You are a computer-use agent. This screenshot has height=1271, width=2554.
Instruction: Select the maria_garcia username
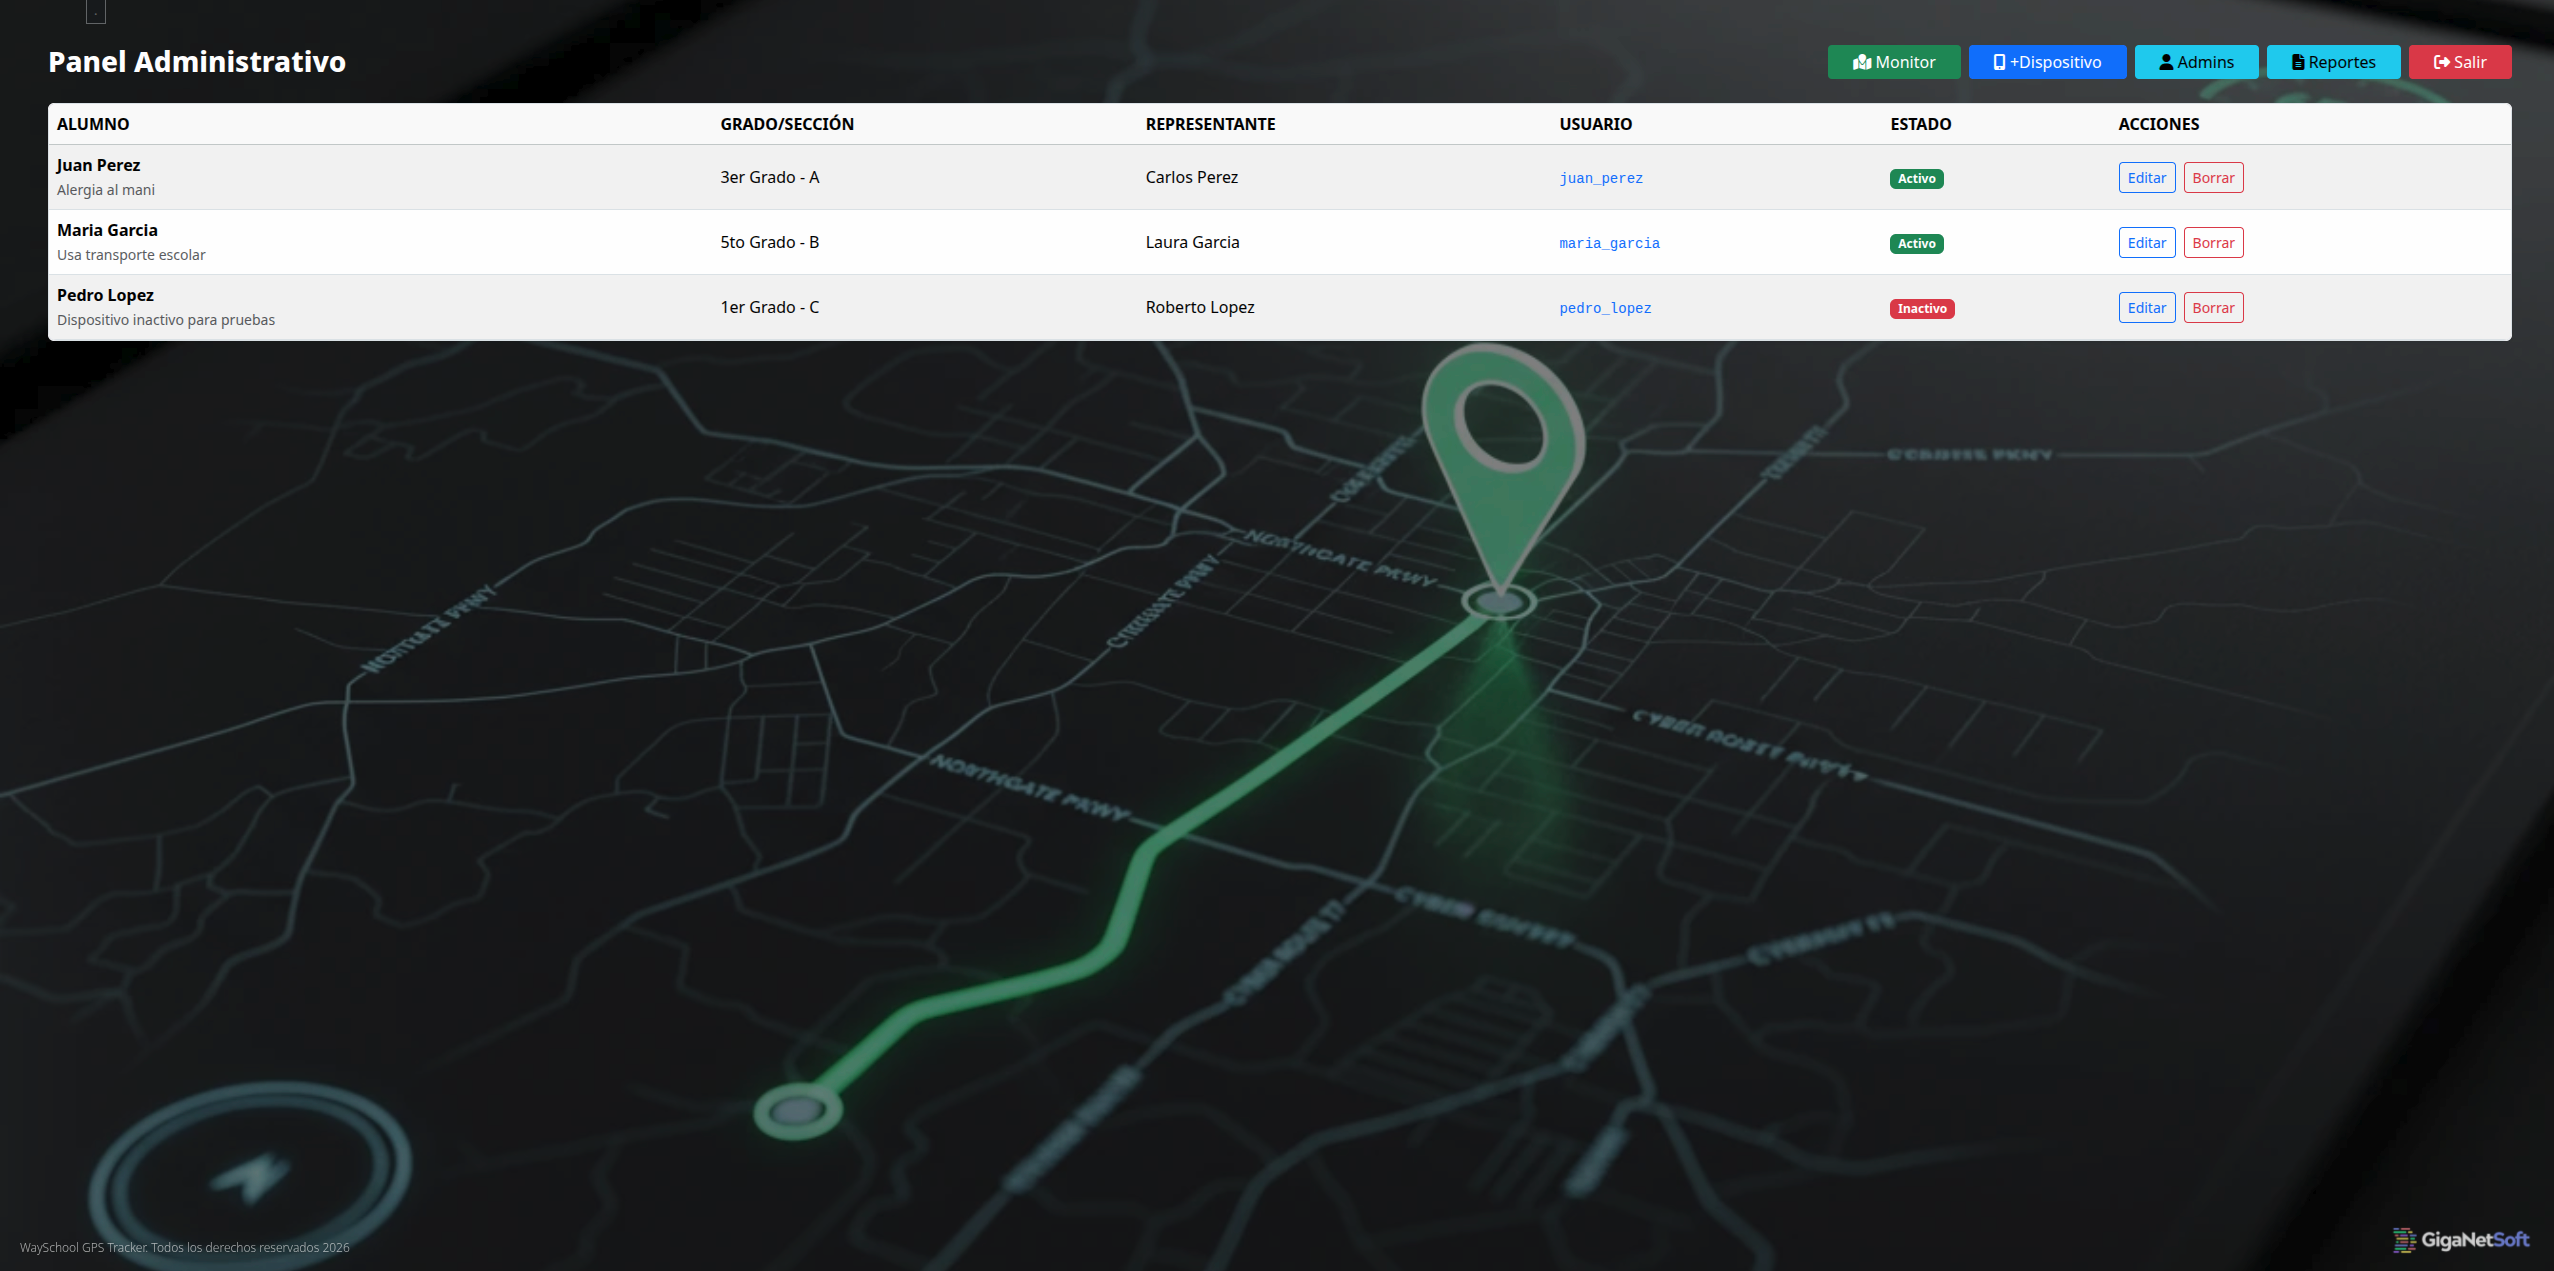pyautogui.click(x=1608, y=243)
